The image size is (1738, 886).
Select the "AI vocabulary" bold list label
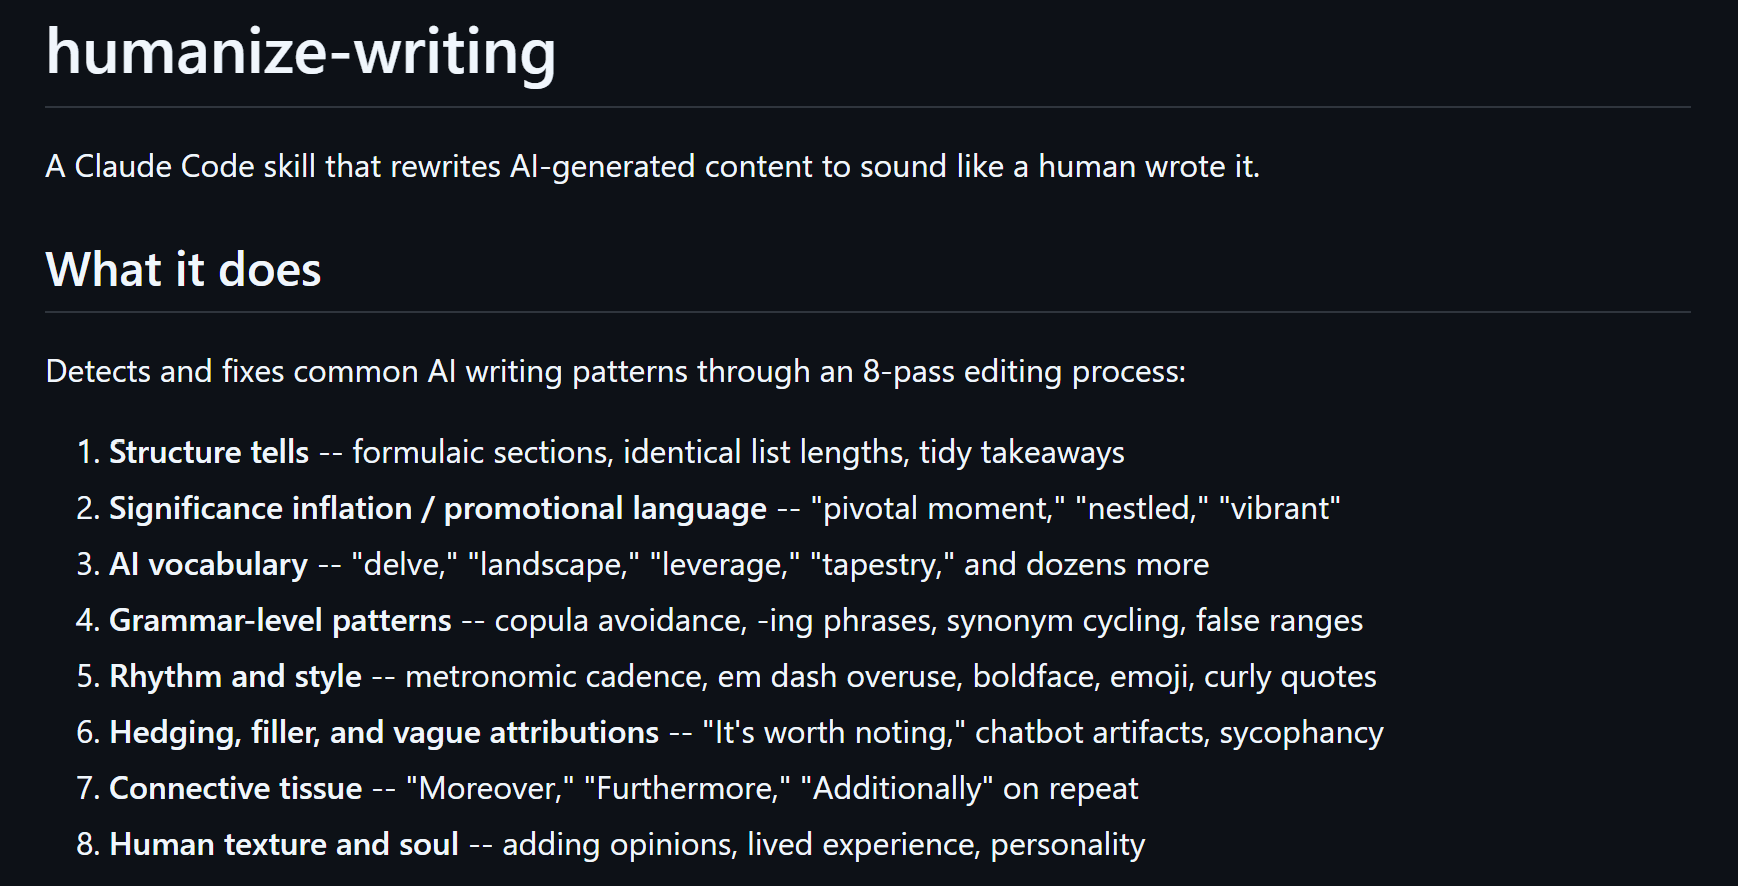coord(208,564)
